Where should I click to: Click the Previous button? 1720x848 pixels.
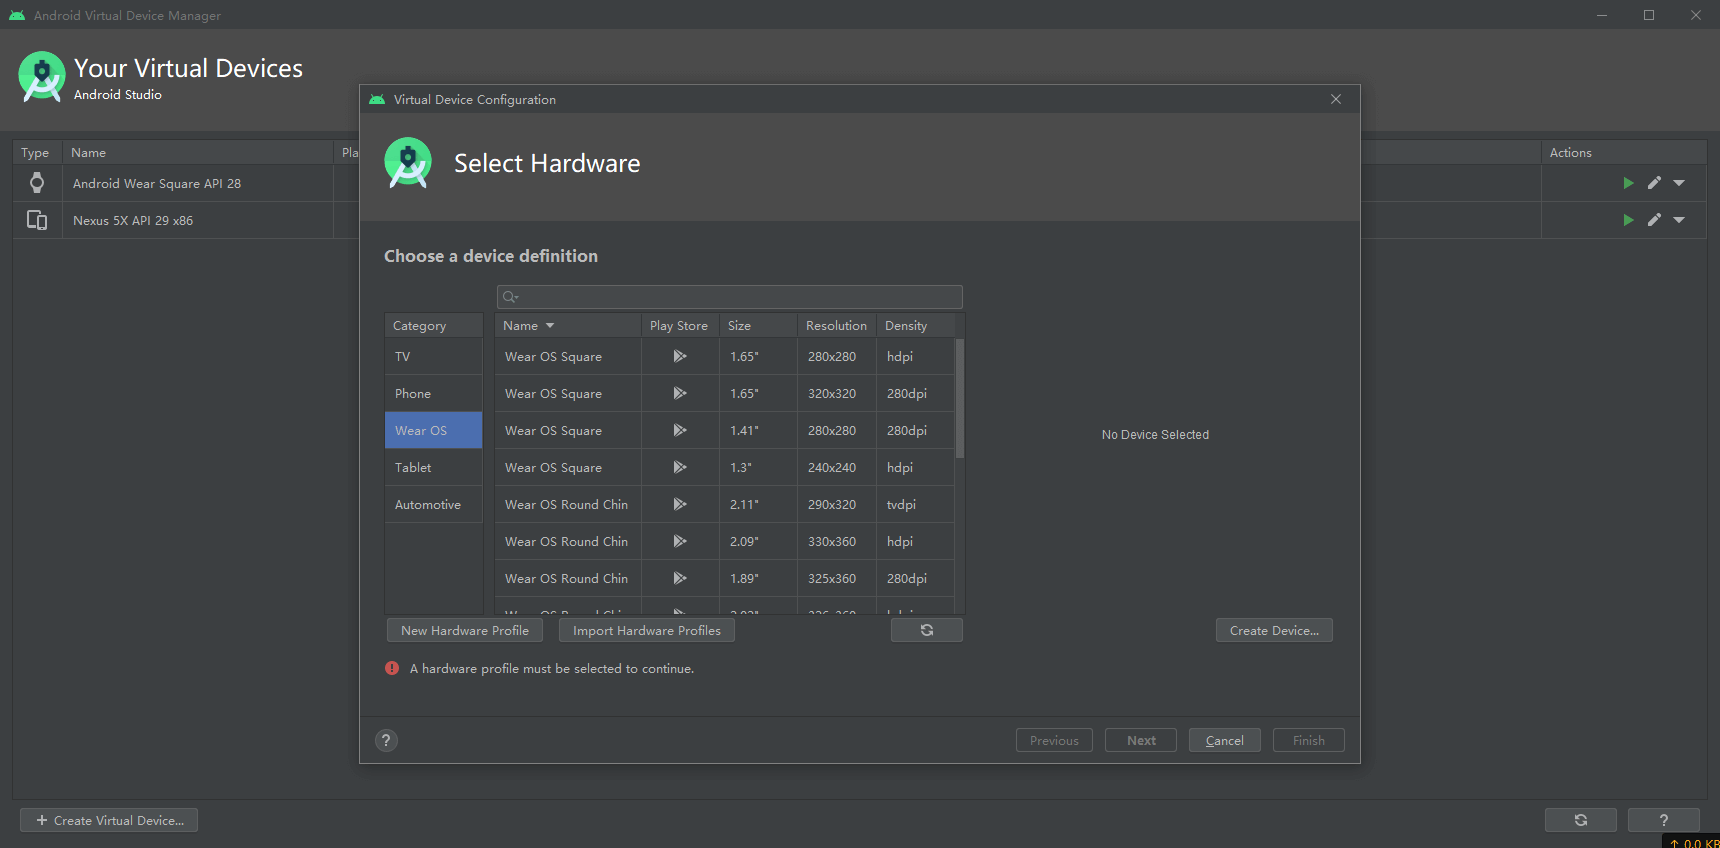point(1054,740)
